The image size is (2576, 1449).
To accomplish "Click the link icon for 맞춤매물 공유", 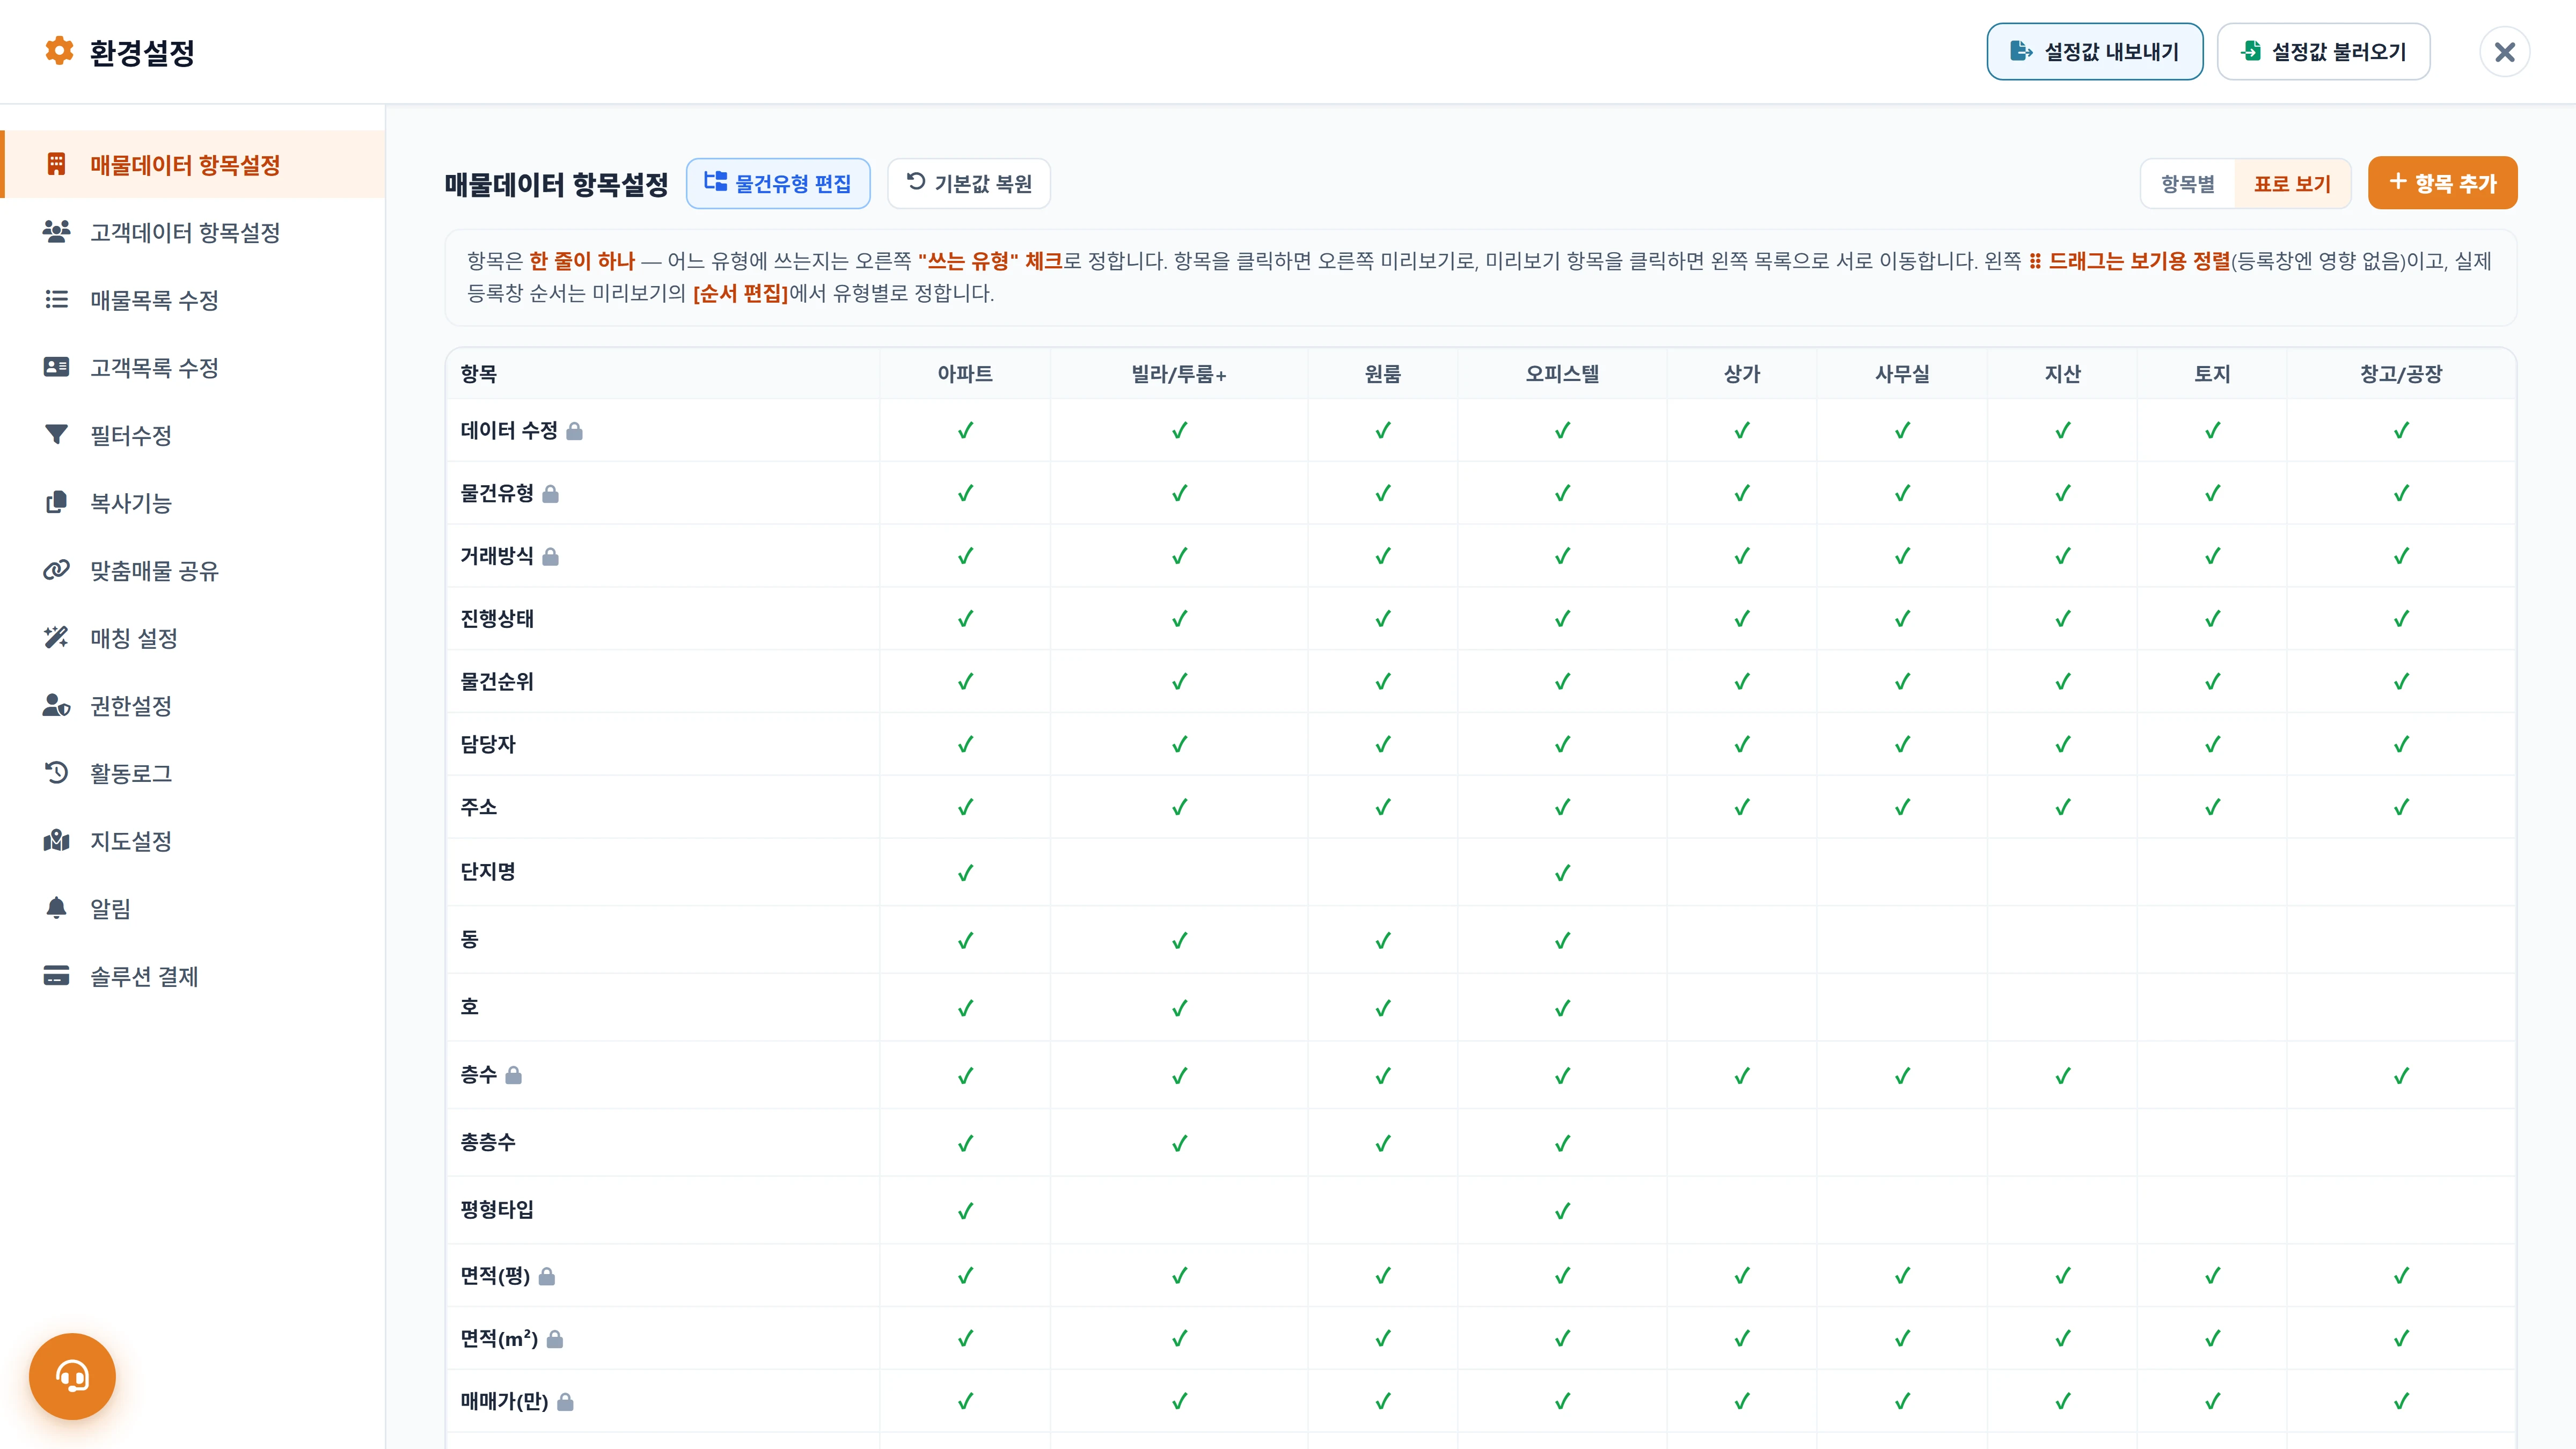I will [56, 570].
